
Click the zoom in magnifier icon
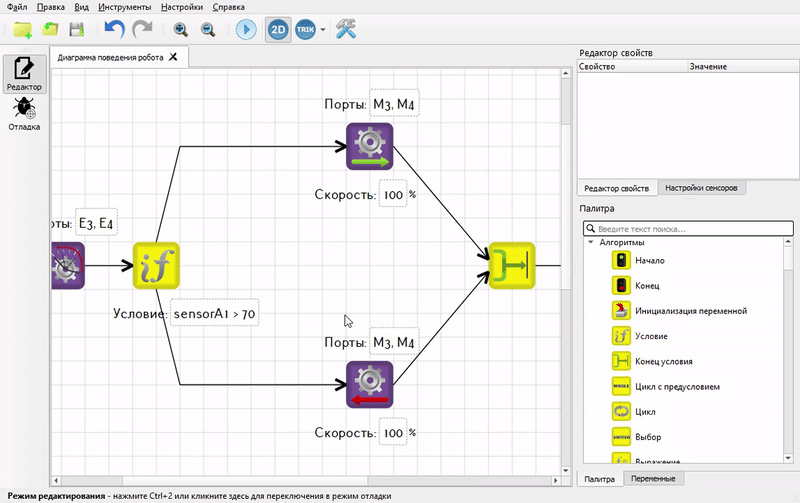[181, 30]
